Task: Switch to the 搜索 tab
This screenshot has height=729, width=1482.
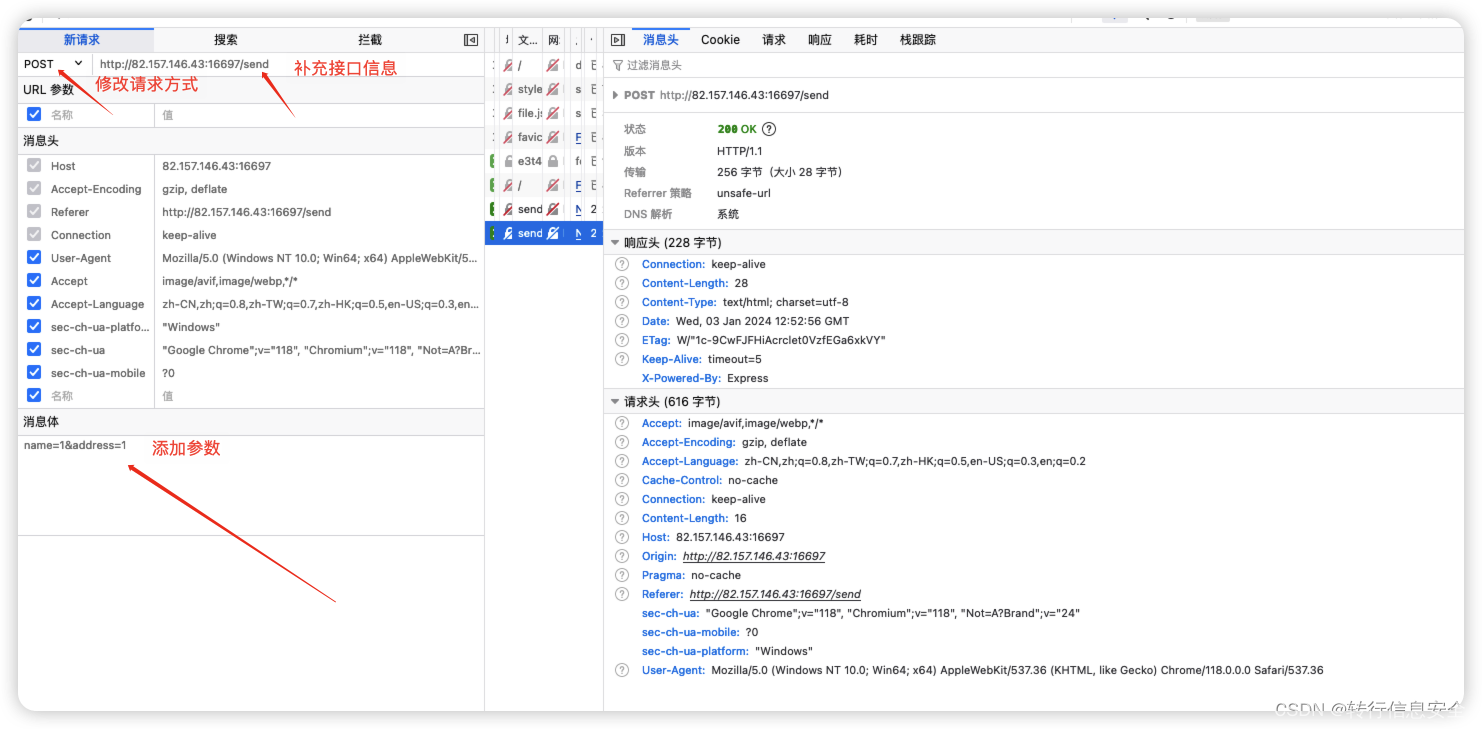Action: pos(226,40)
